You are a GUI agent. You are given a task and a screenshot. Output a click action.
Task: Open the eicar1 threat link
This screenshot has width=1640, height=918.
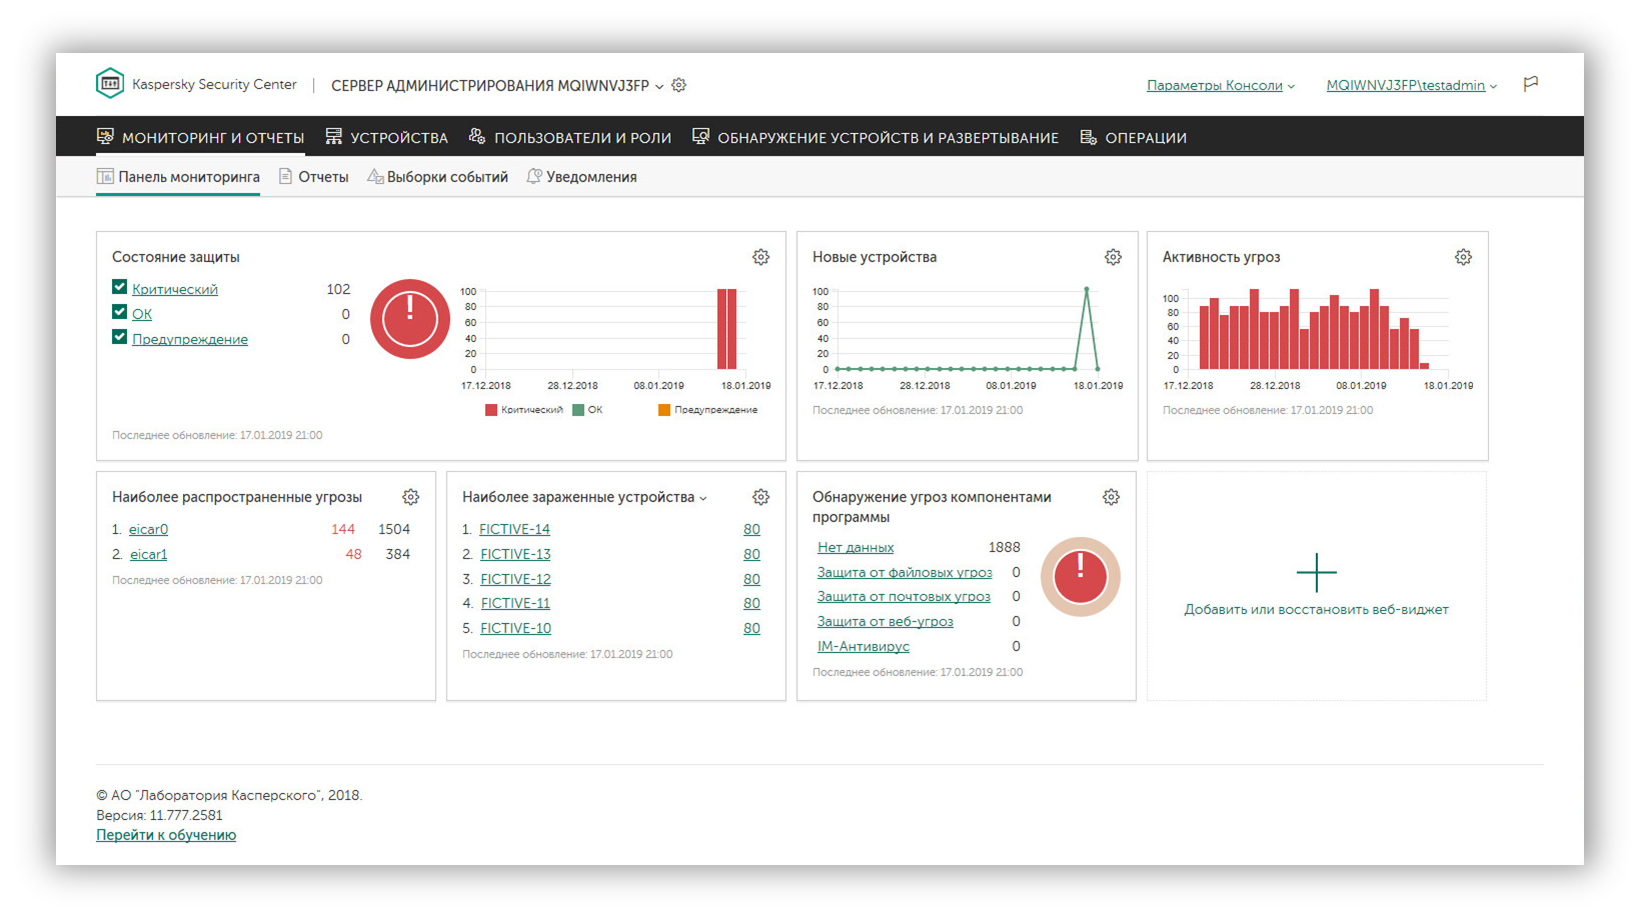coord(148,554)
